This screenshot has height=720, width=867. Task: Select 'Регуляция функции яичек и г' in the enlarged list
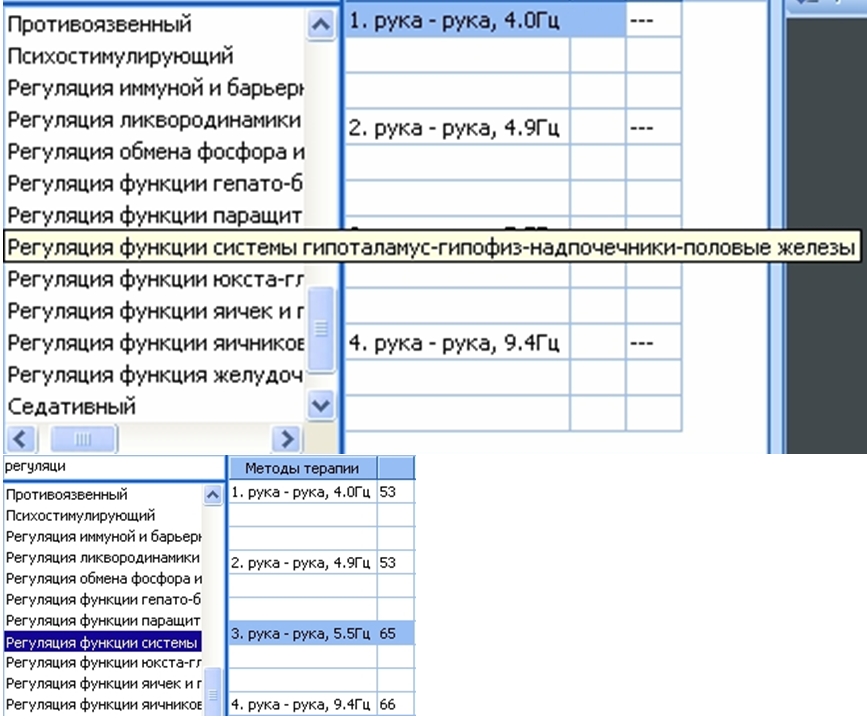[x=154, y=311]
